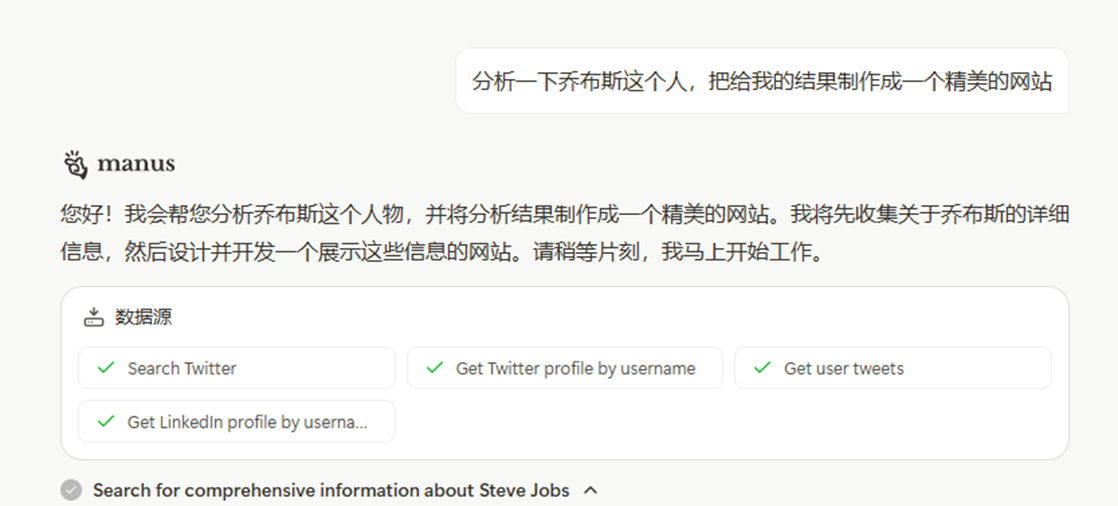Screen dimensions: 1118x506
Task: Open the Get LinkedIn profile by username chip
Action: tap(237, 421)
